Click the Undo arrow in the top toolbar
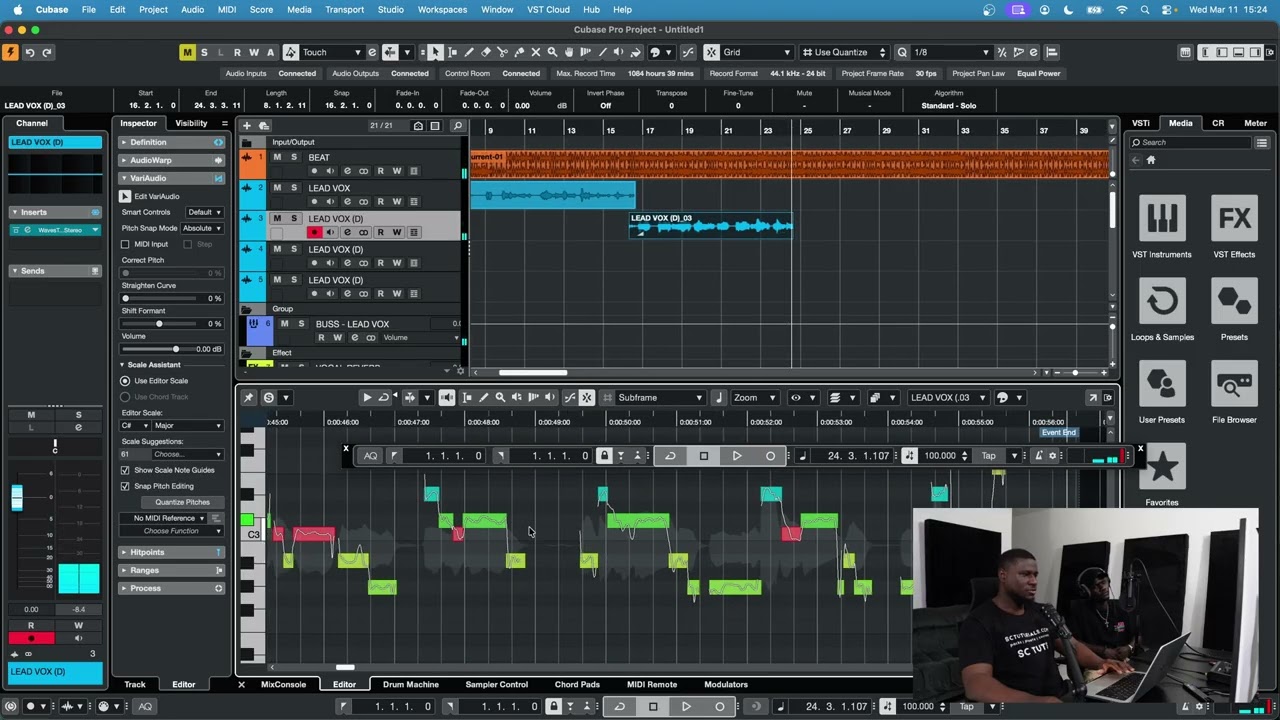The width and height of the screenshot is (1280, 720). (30, 52)
